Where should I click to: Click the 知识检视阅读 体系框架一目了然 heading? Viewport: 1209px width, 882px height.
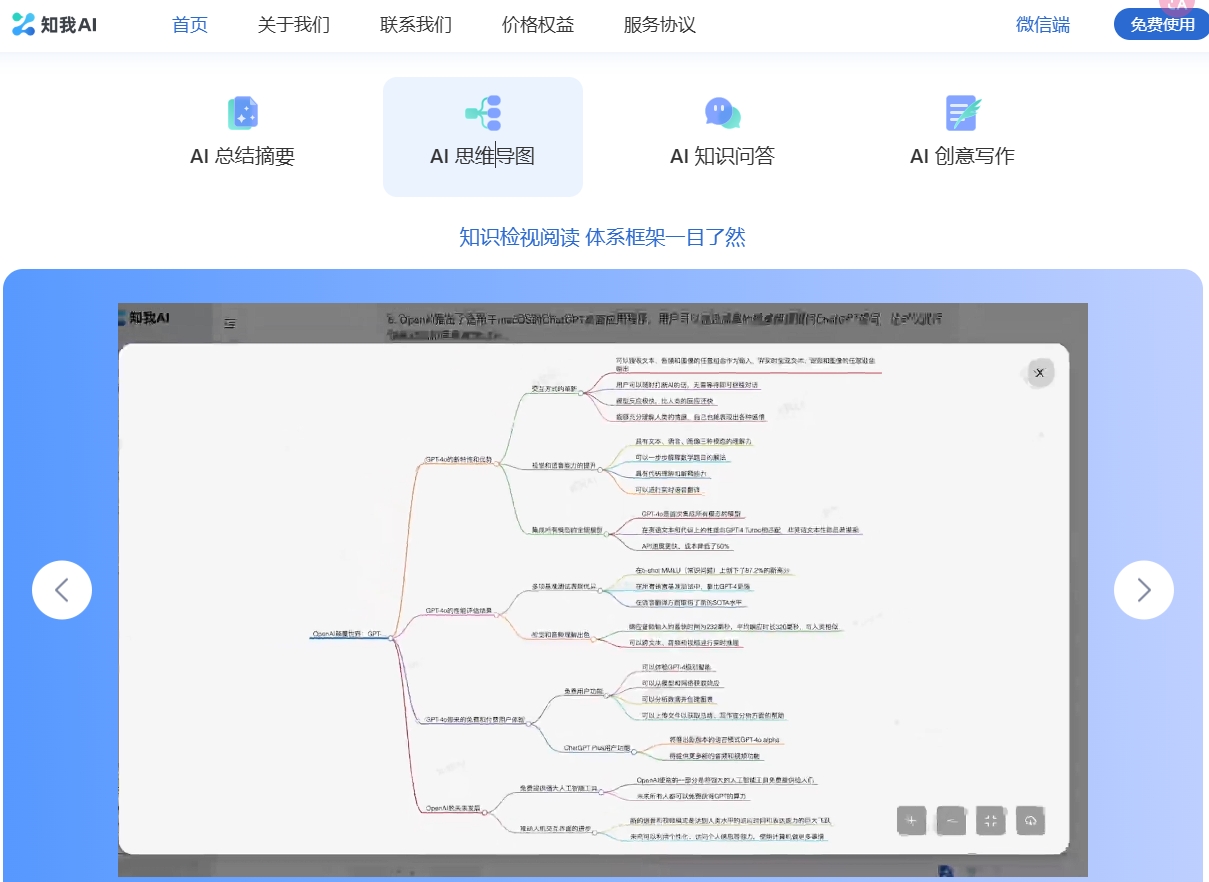[x=603, y=237]
